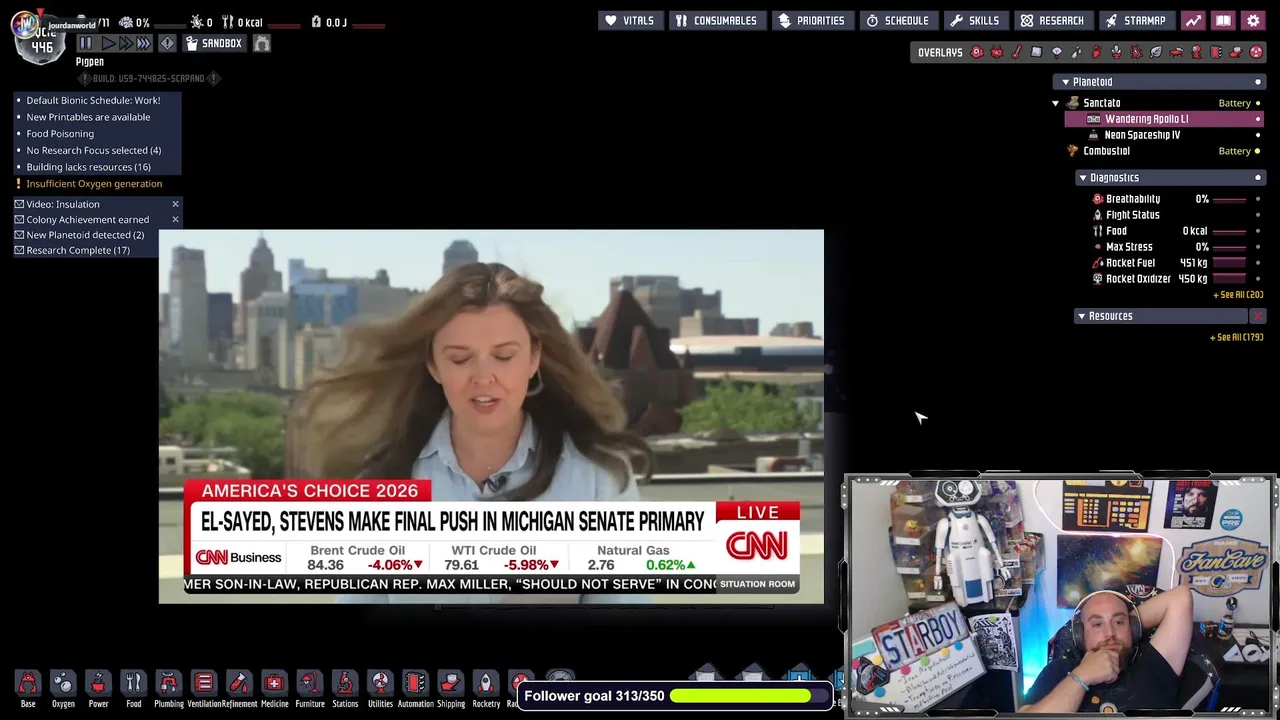Open the Skills menu
This screenshot has width=1280, height=720.
click(x=975, y=20)
